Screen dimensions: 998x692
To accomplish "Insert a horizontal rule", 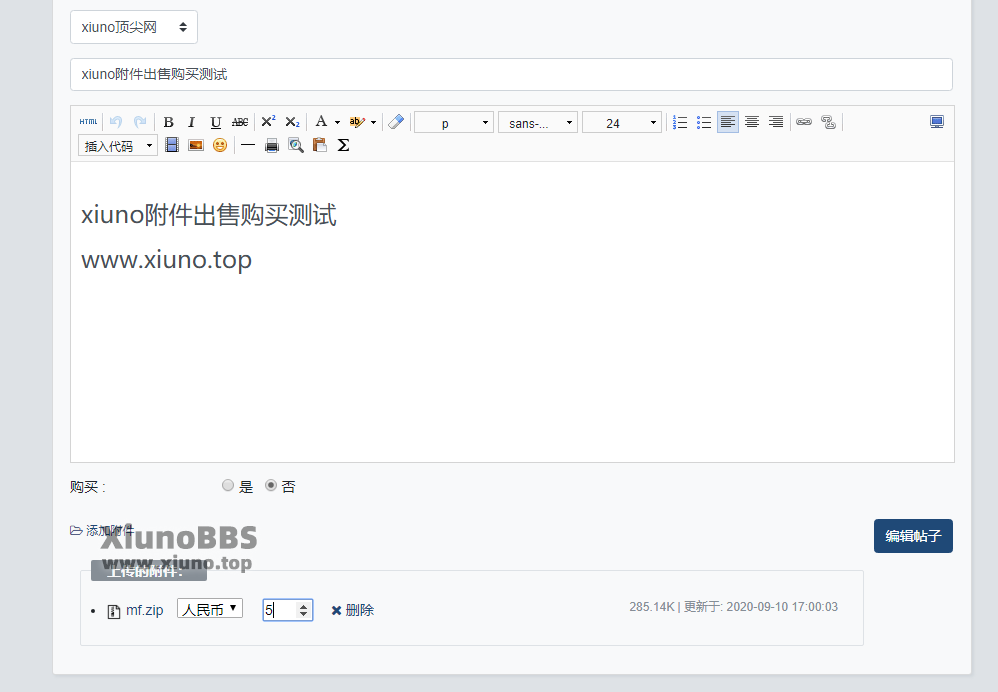I will (248, 145).
